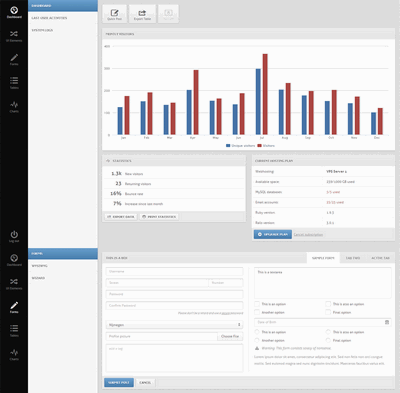The image size is (400, 393).
Task: Open Tables list icon in lower sidebar
Action: point(14,329)
